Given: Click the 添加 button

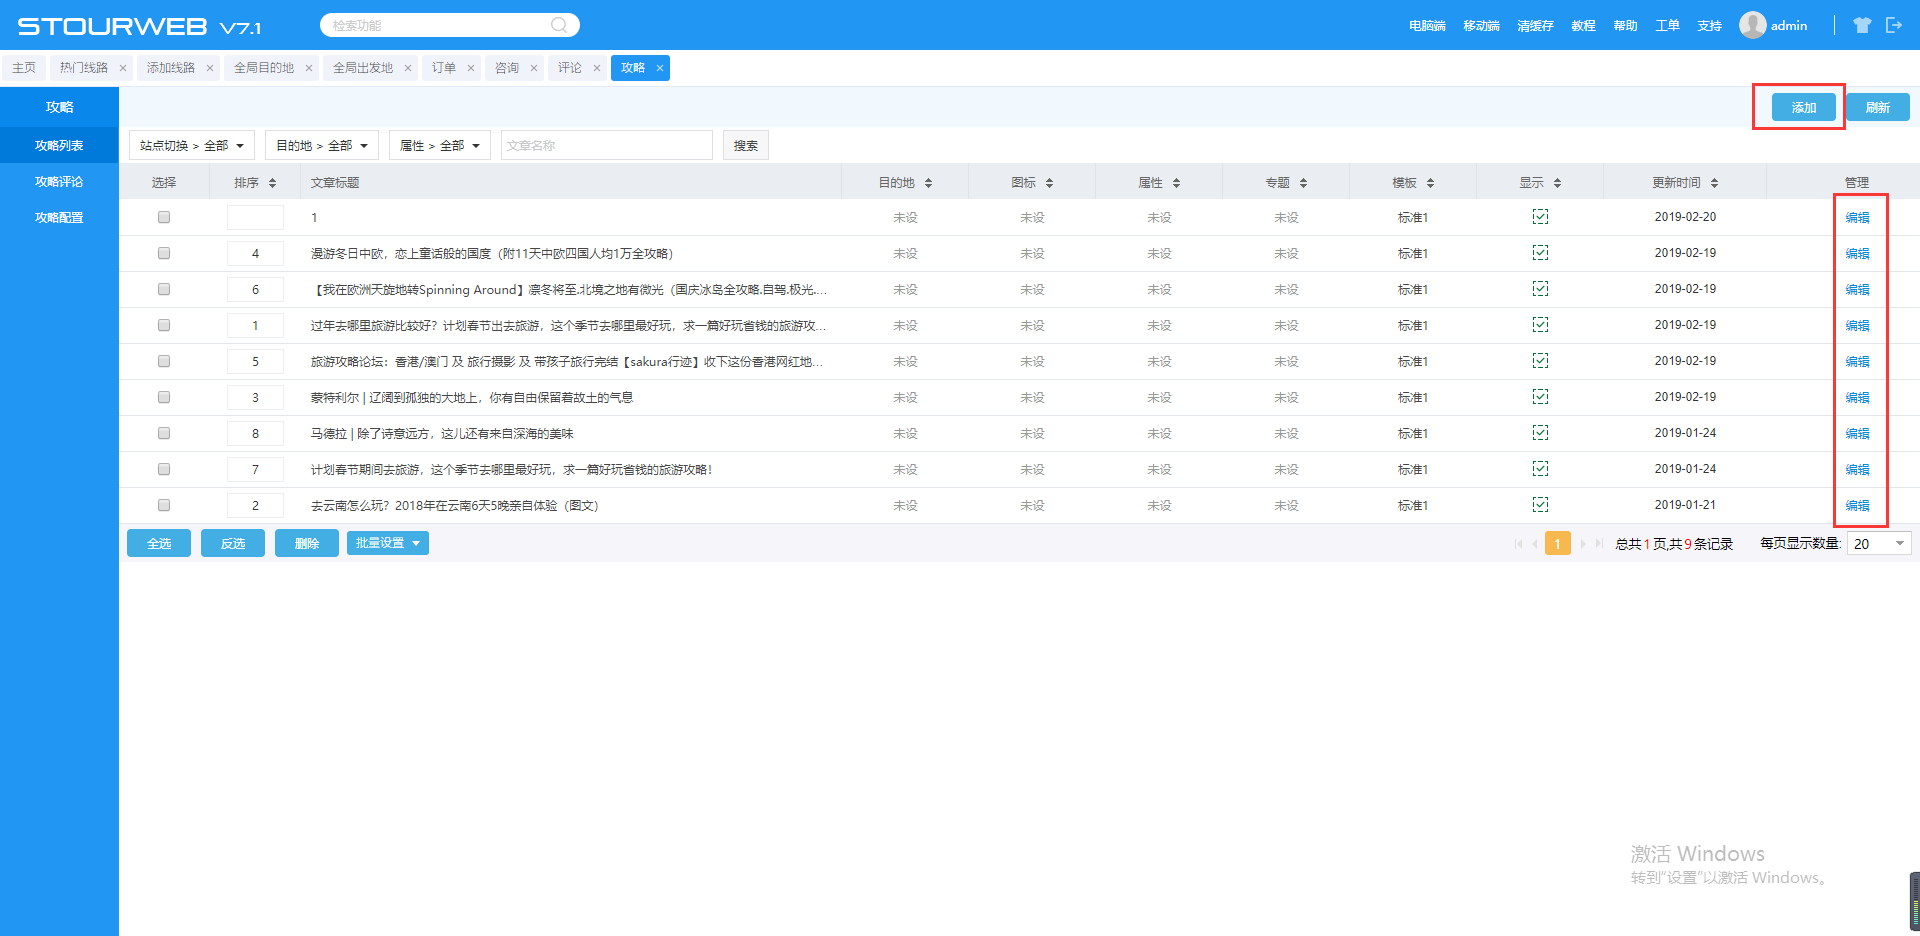Looking at the screenshot, I should [1803, 107].
